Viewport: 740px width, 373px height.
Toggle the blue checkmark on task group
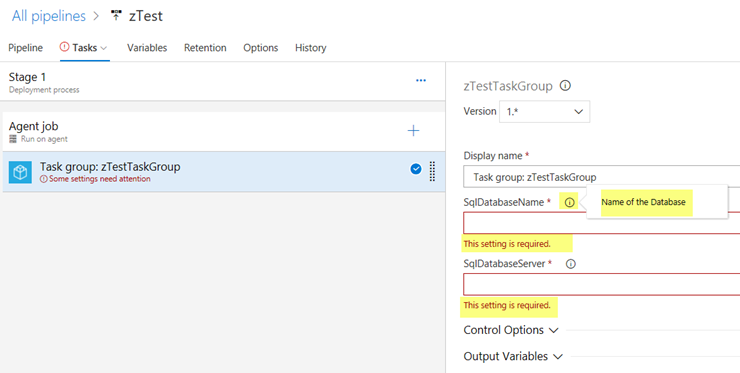pyautogui.click(x=416, y=169)
